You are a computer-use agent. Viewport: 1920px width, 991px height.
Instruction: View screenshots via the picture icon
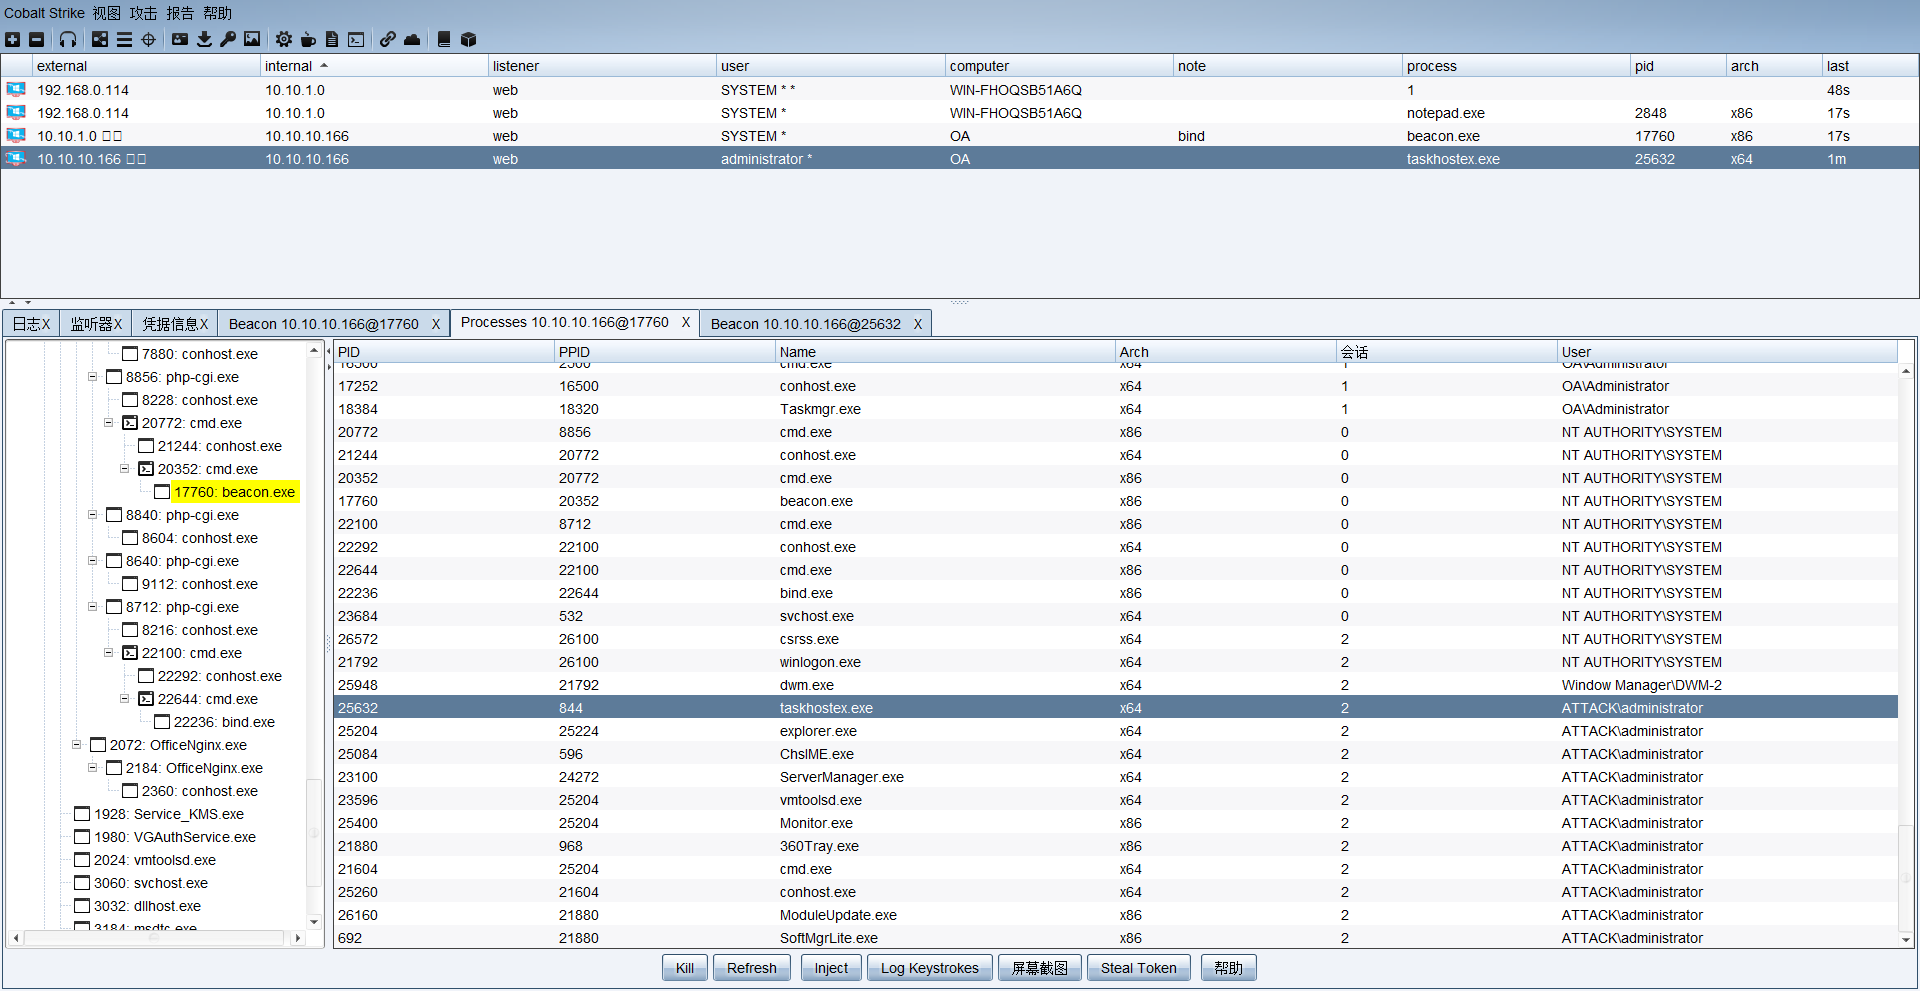coord(252,39)
